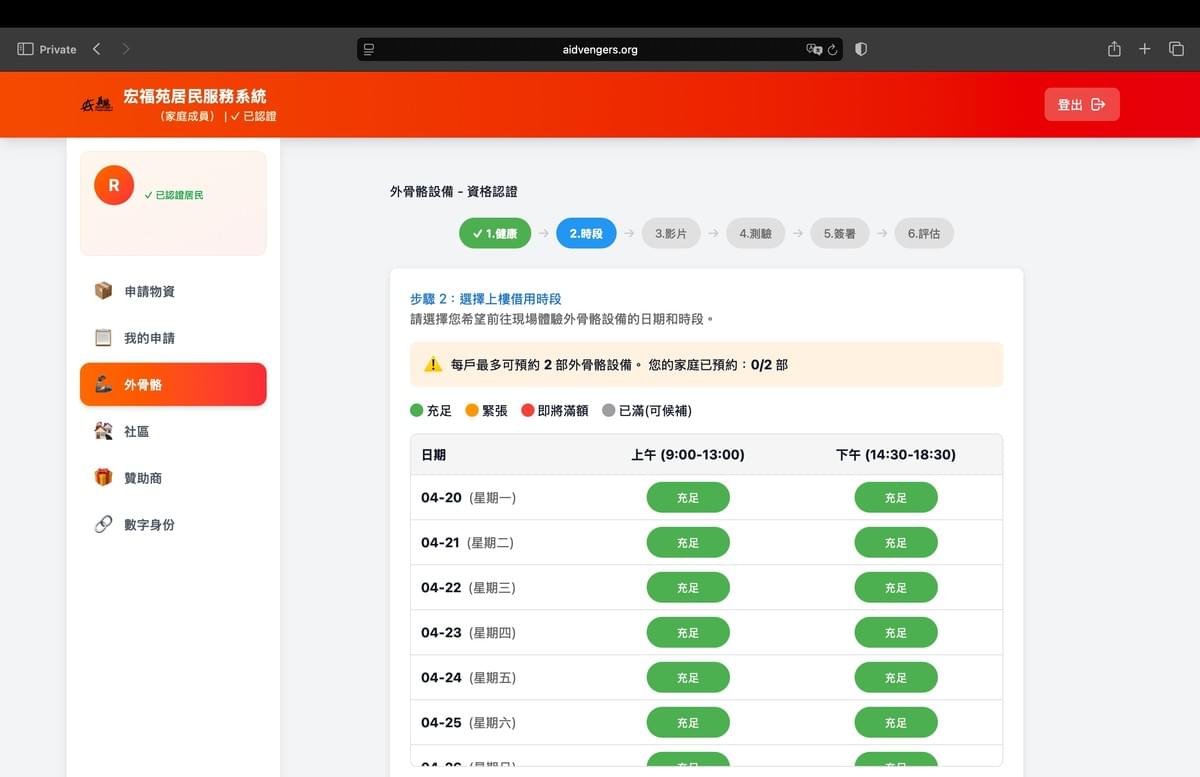Open Safari sidebar panel icon

(x=26, y=49)
